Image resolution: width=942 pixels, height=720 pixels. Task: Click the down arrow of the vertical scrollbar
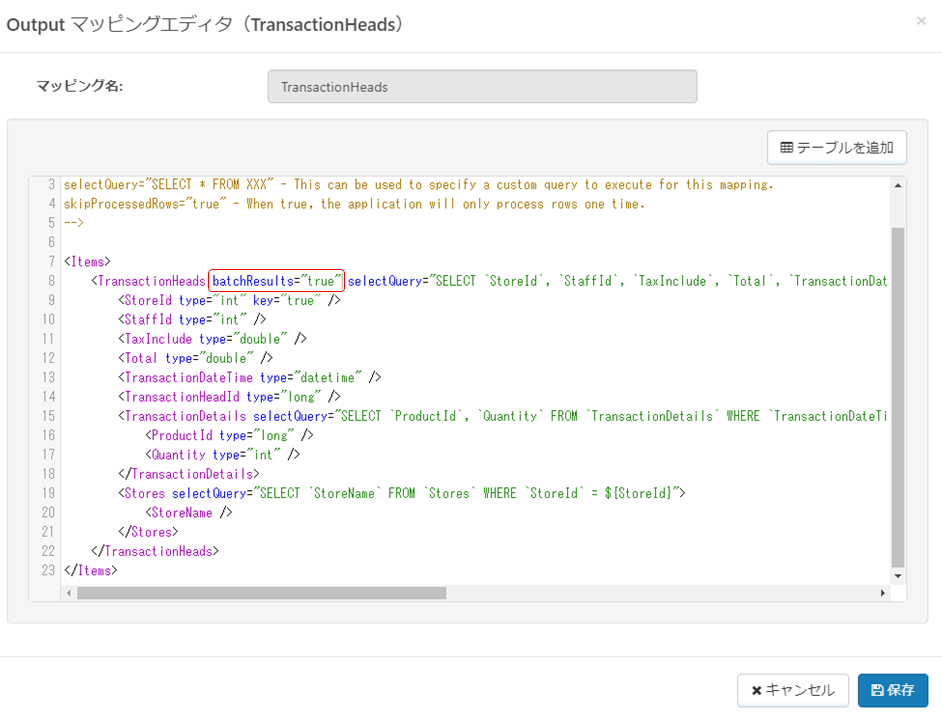897,575
